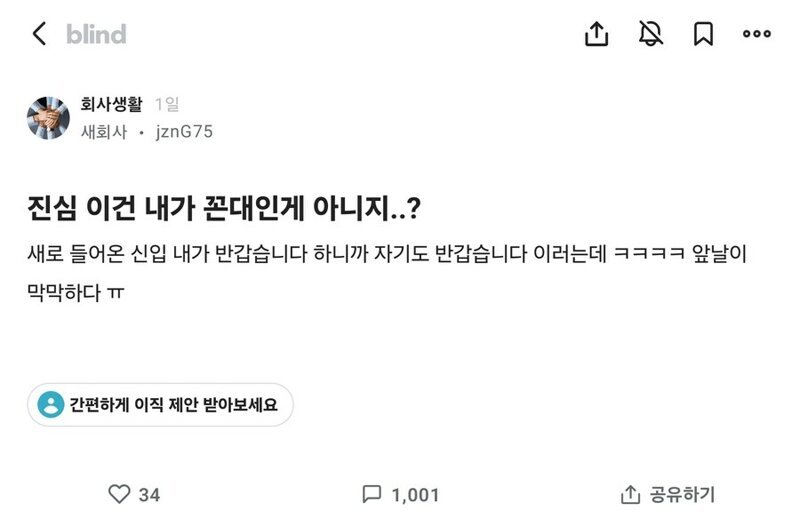Click the 1,001 comment count
800x527 pixels.
tap(415, 494)
